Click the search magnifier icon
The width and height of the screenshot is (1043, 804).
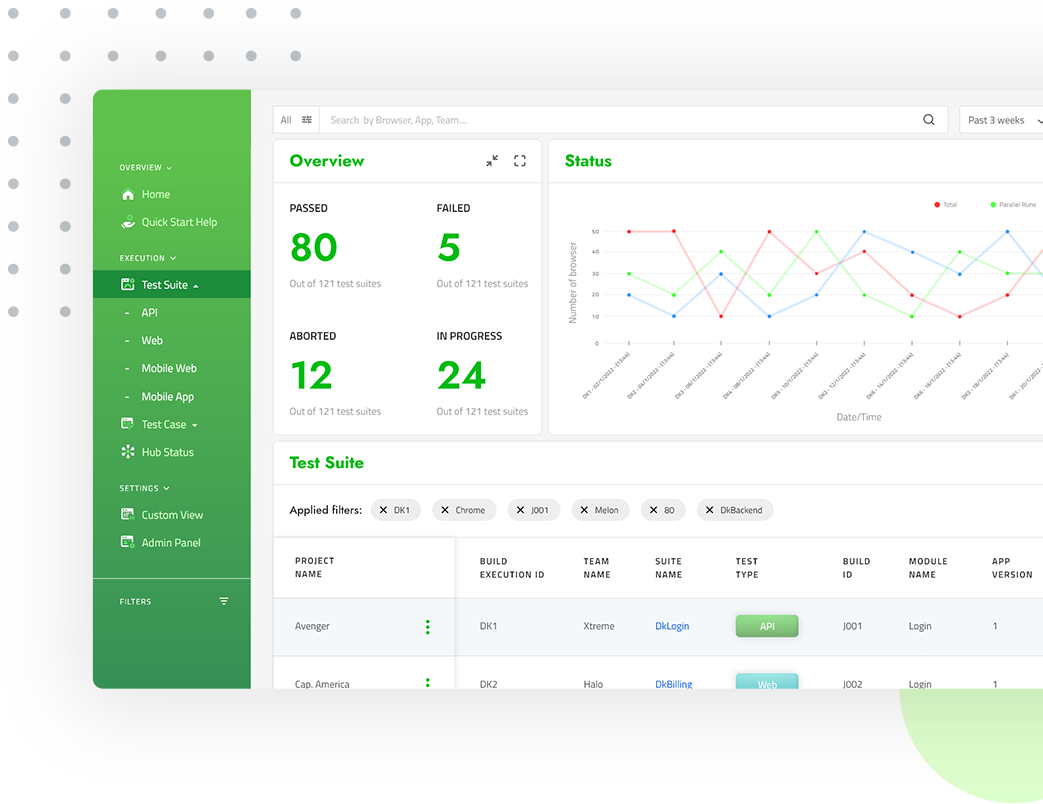929,119
